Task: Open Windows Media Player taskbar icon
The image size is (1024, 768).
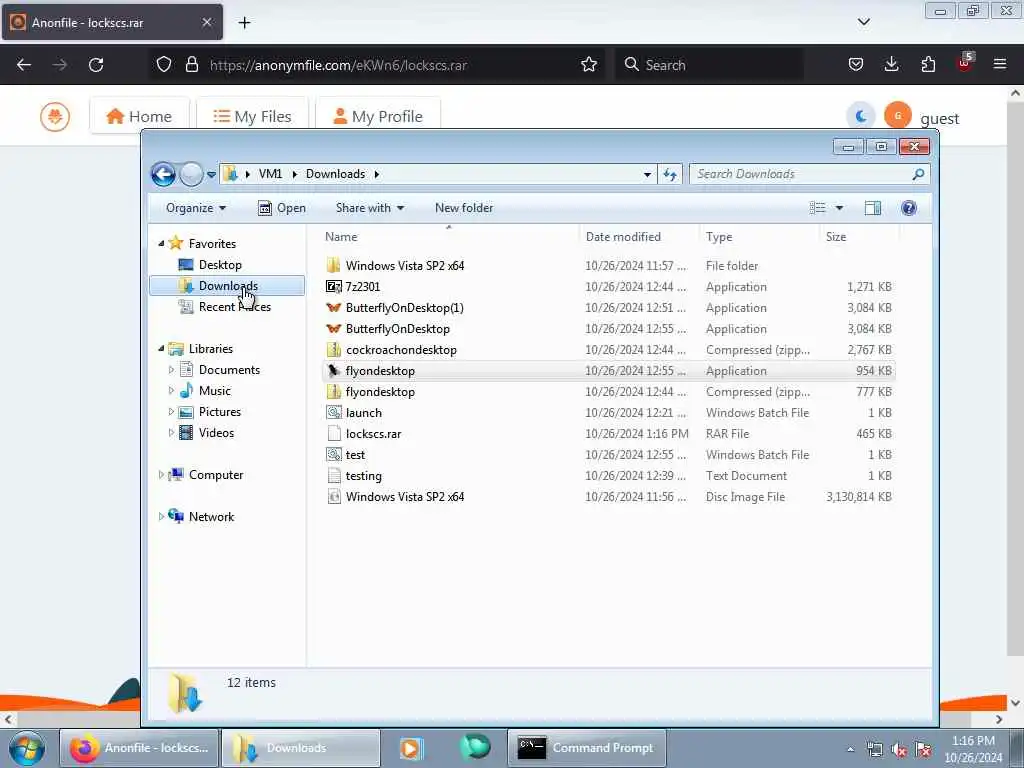Action: coord(411,748)
